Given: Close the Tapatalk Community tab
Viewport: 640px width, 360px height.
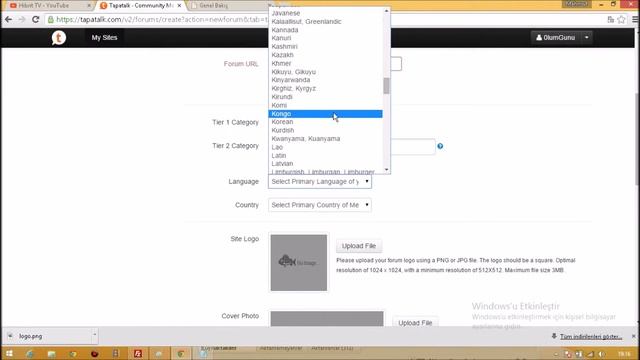Looking at the screenshot, I should tap(179, 6).
